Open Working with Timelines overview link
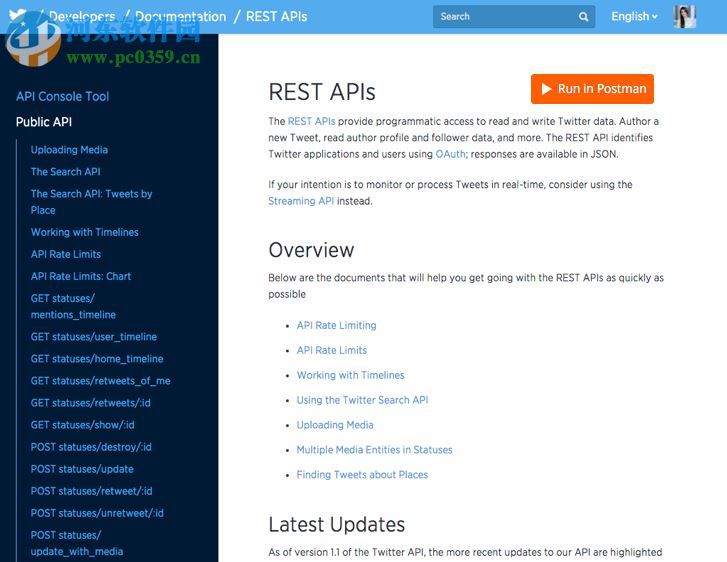727x562 pixels. (351, 375)
